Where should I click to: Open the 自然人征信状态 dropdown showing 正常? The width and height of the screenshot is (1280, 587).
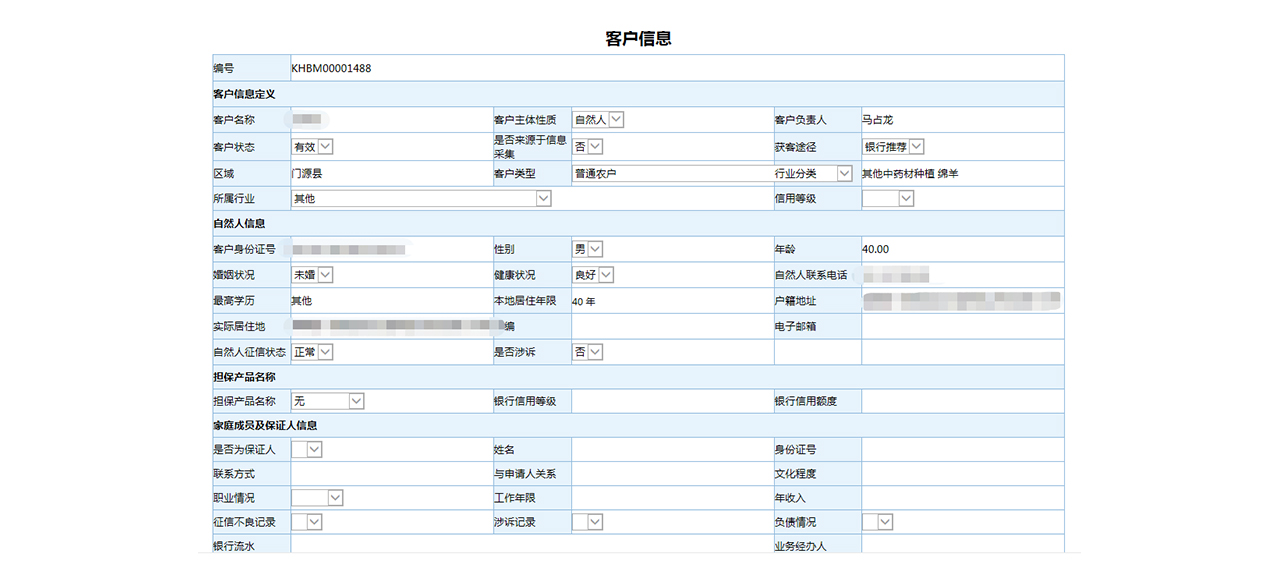312,352
